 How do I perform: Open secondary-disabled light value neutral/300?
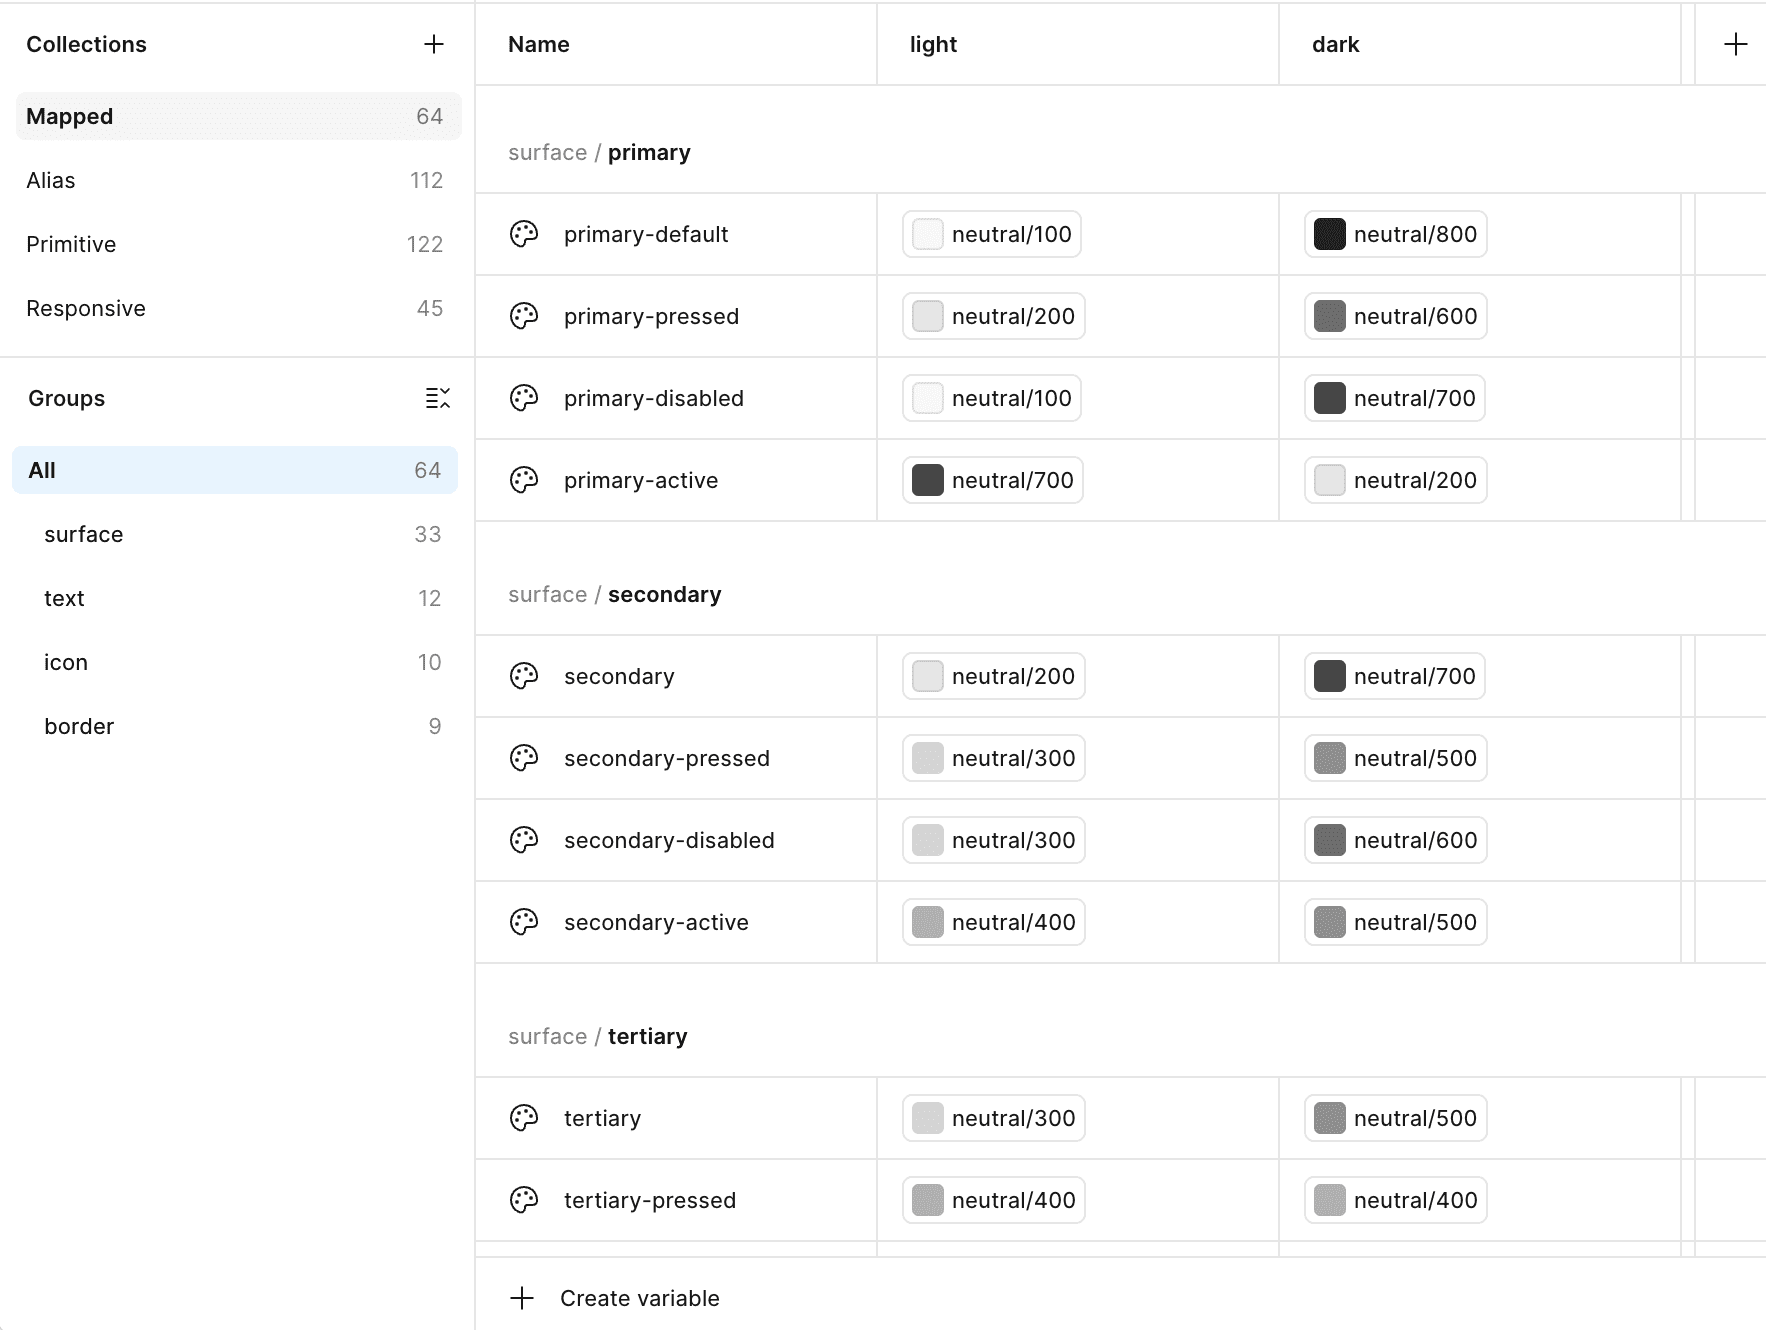994,840
